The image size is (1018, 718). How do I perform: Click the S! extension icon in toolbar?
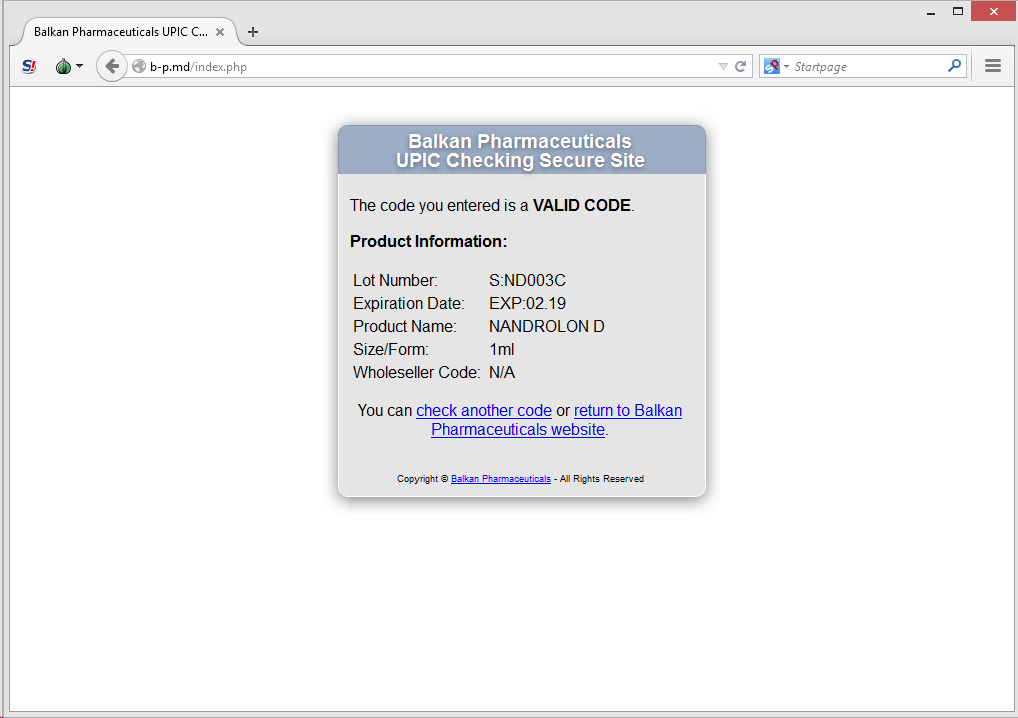coord(29,66)
